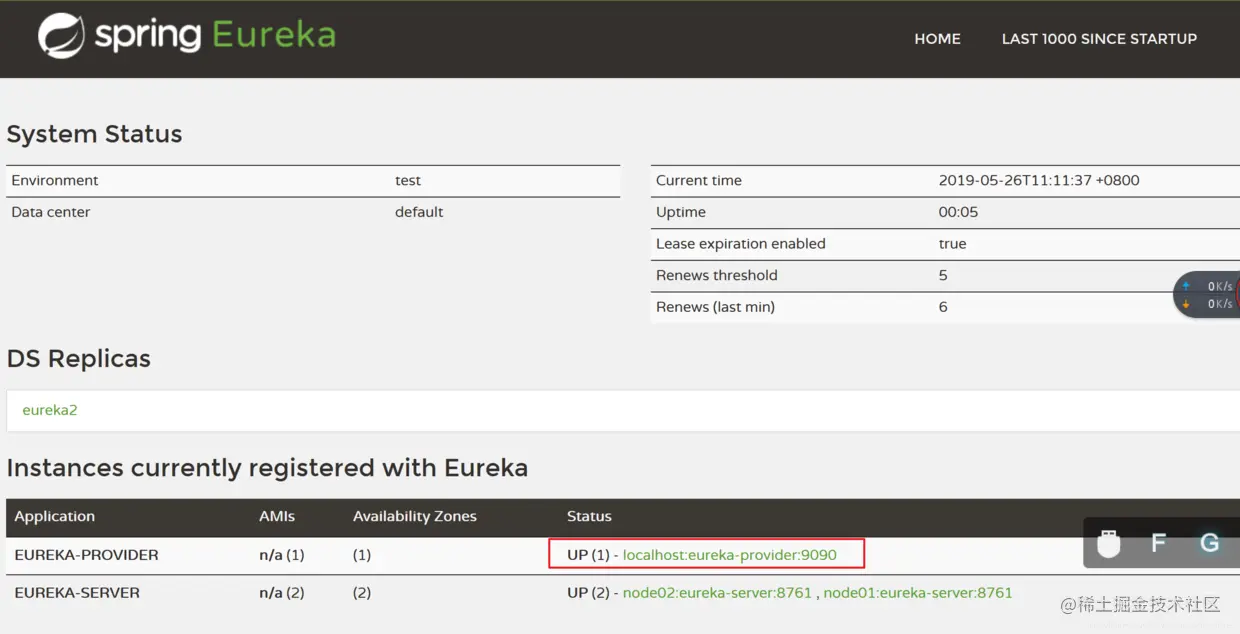Click the F icon in floating toolbar

click(x=1158, y=543)
